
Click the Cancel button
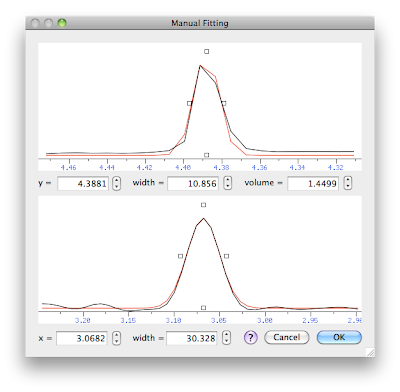[287, 337]
